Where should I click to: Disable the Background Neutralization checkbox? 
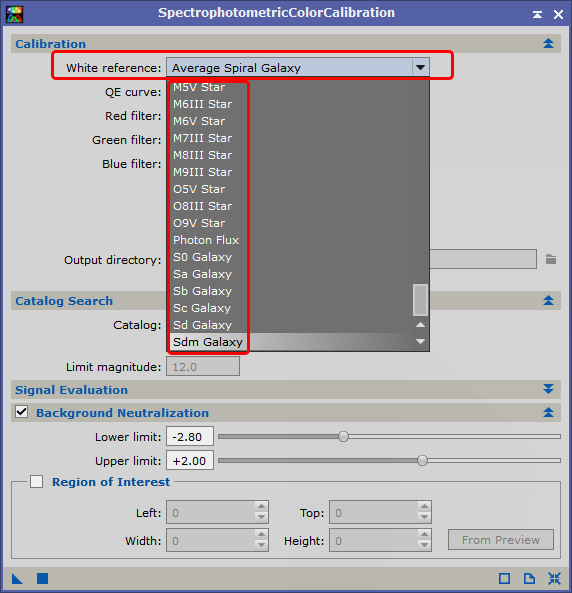22,412
